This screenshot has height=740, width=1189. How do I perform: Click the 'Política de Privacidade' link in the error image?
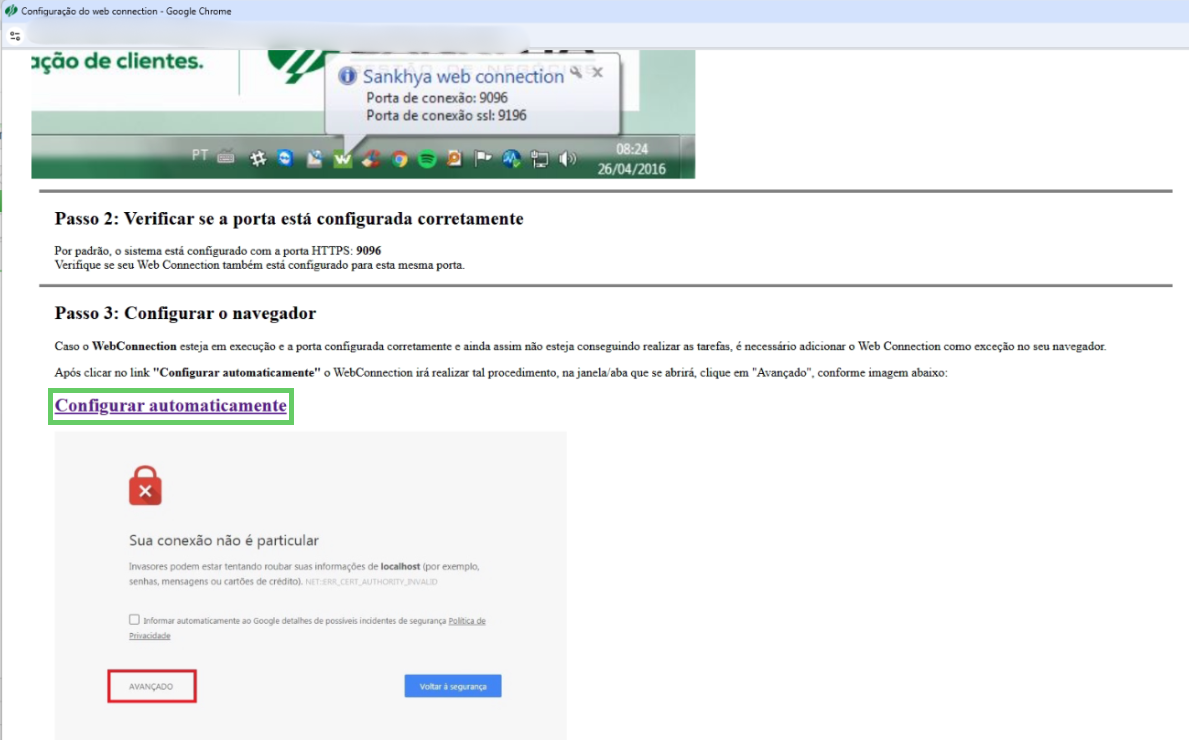pyautogui.click(x=466, y=621)
